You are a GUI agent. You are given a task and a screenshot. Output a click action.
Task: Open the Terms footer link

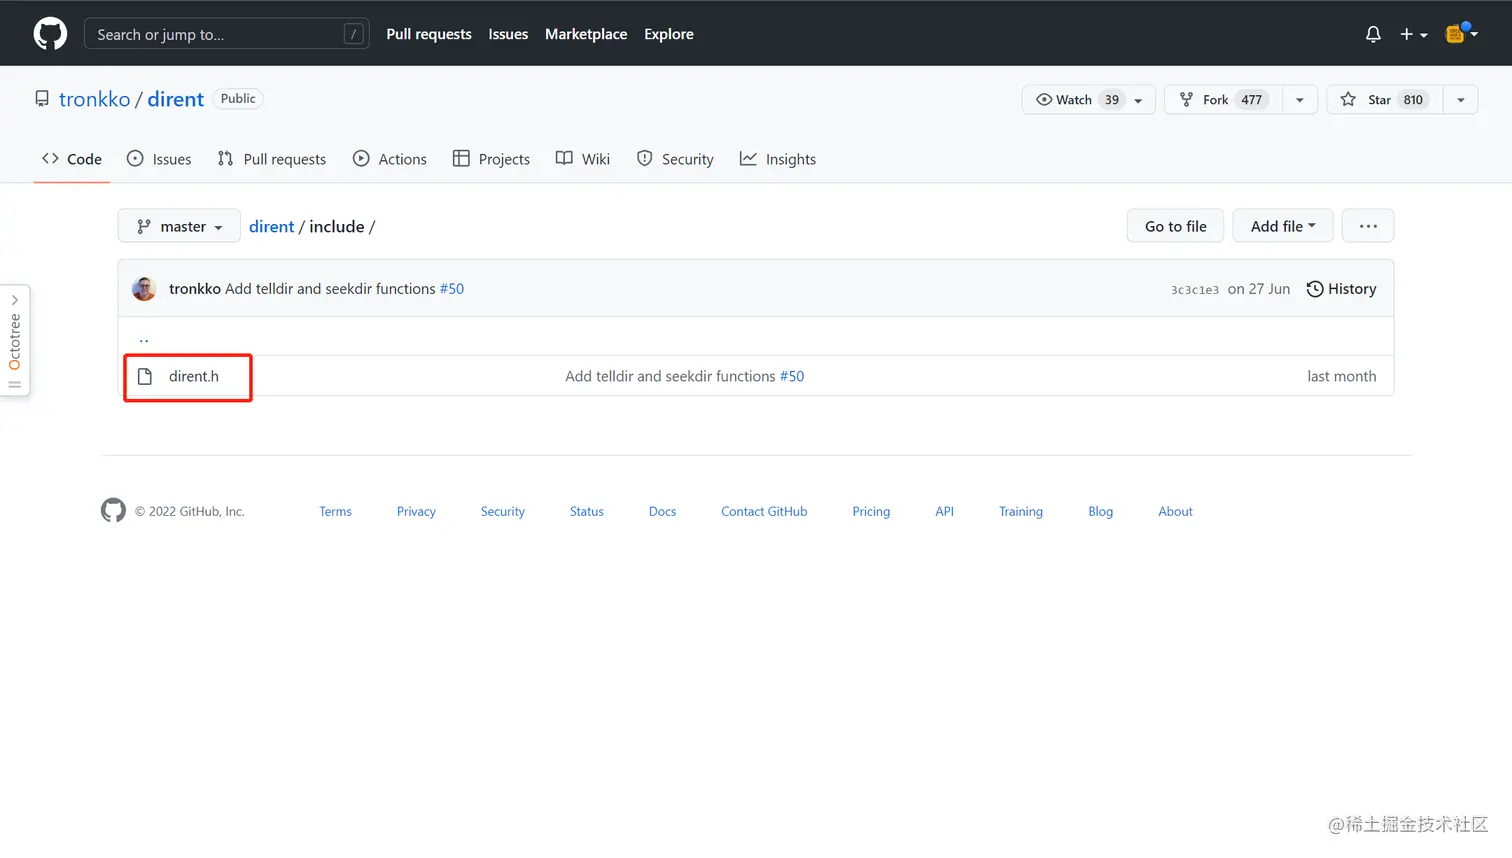[335, 511]
